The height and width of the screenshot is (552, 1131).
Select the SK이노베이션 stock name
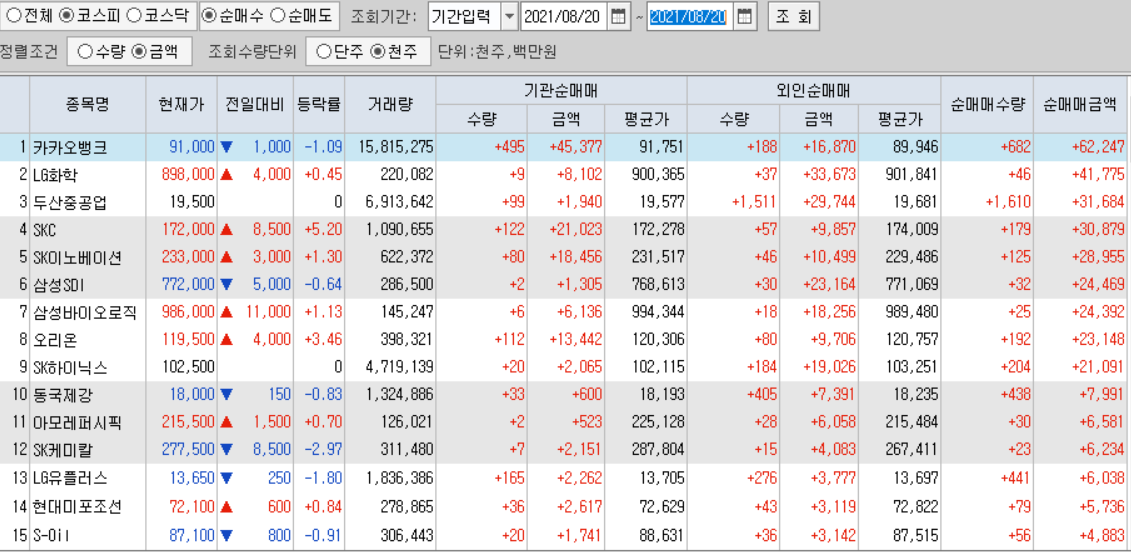point(77,257)
